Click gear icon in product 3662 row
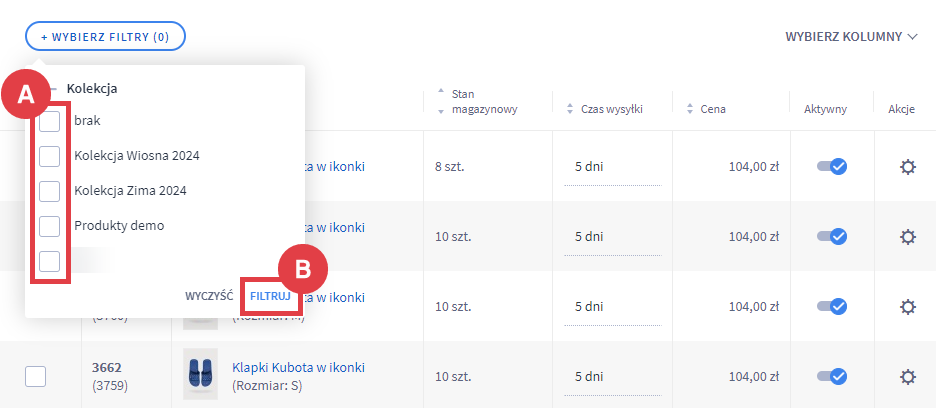936x408 pixels. [907, 376]
